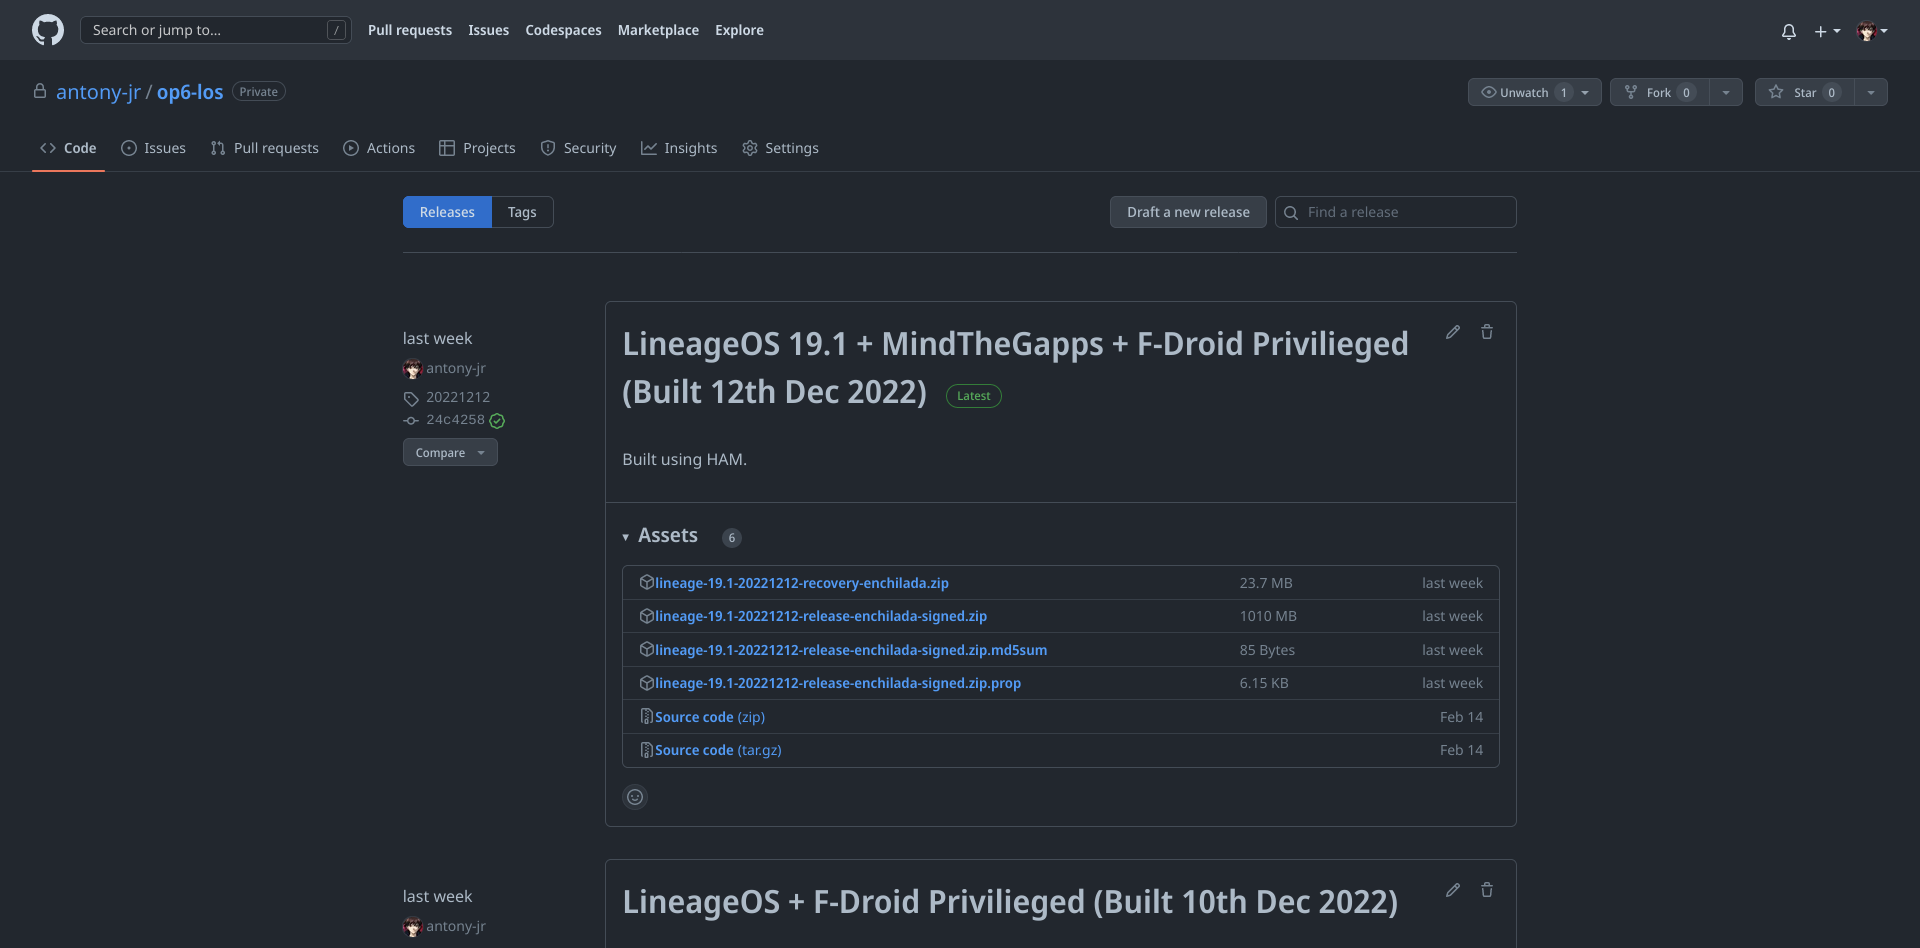
Task: Open the repository Settings tab
Action: [780, 148]
